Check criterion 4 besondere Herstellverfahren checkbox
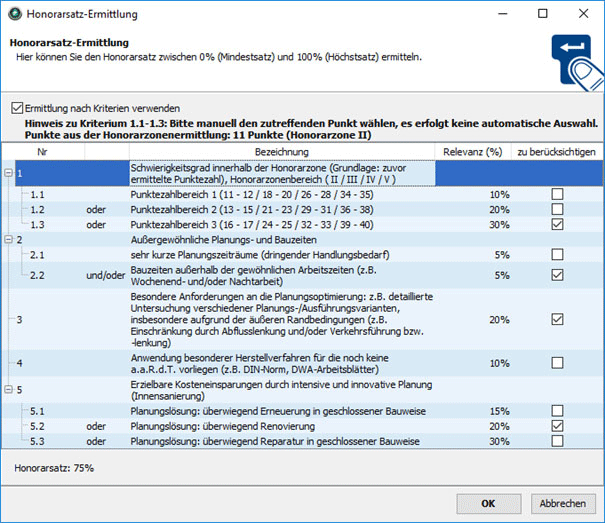This screenshot has height=523, width=605. (557, 363)
